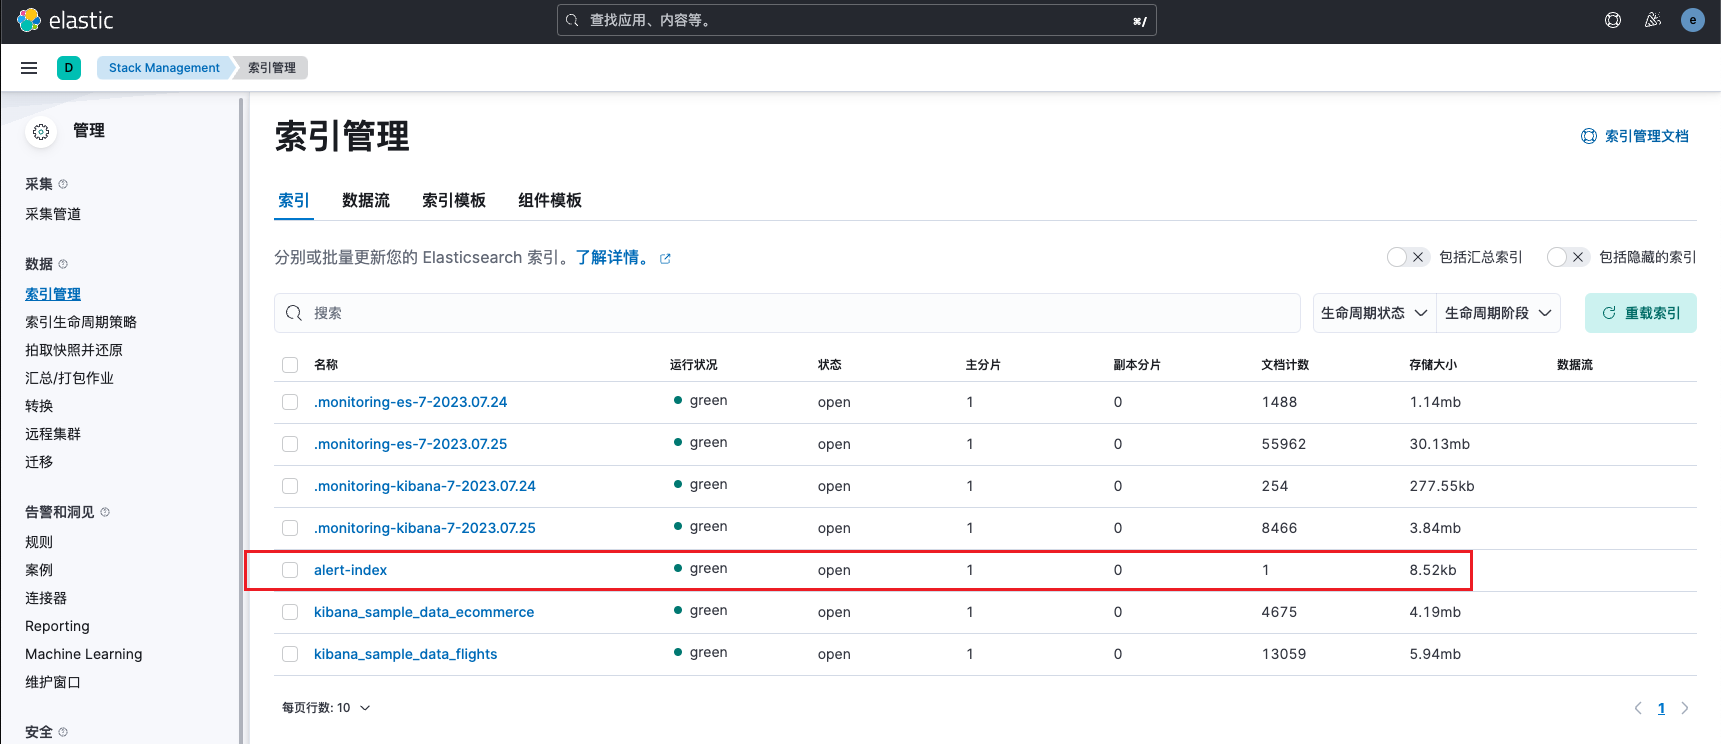Go to next page of results

click(x=1685, y=708)
